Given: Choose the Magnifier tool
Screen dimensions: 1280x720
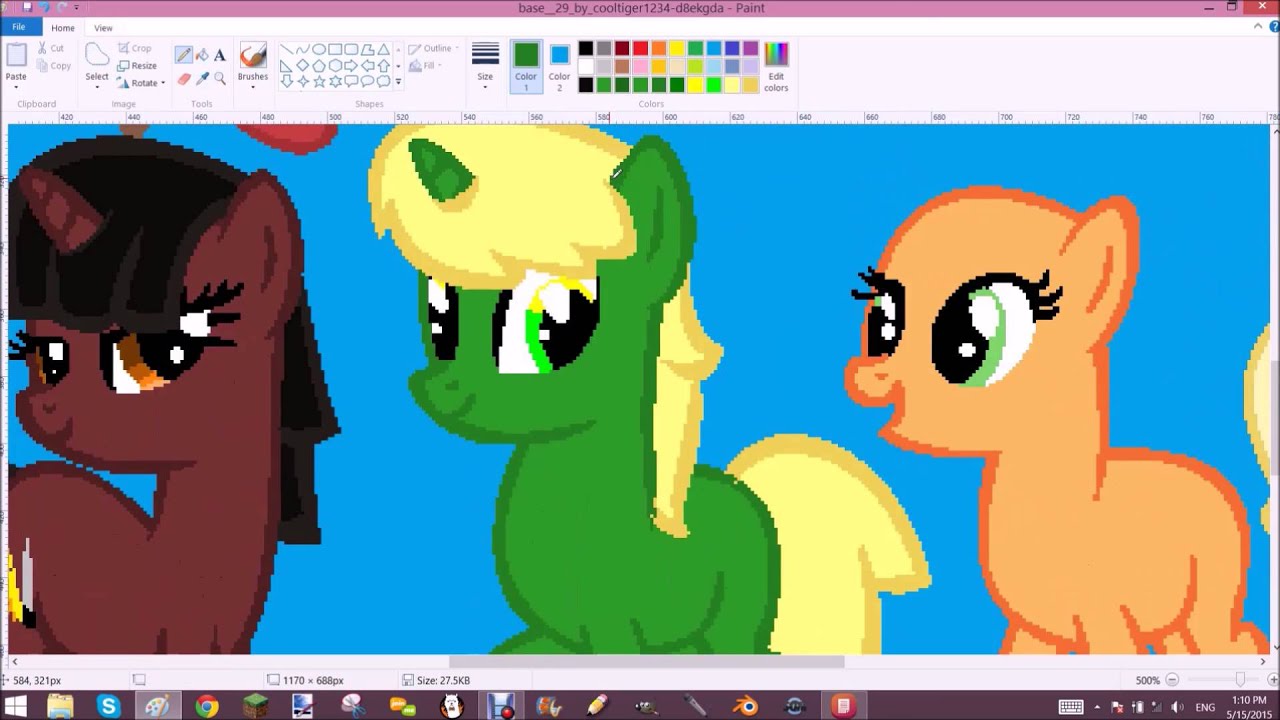Looking at the screenshot, I should (x=220, y=78).
